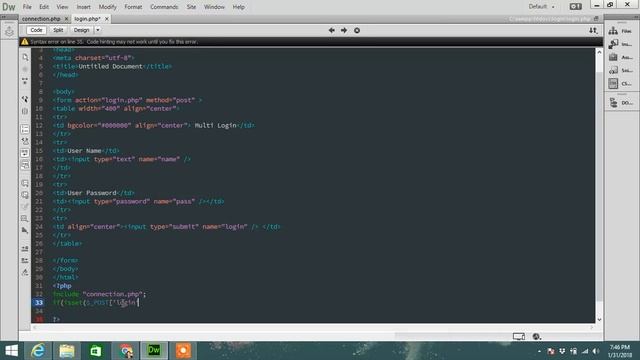The image size is (640, 360).
Task: Click the "Multi Login" text on line 12
Action: (x=216, y=125)
